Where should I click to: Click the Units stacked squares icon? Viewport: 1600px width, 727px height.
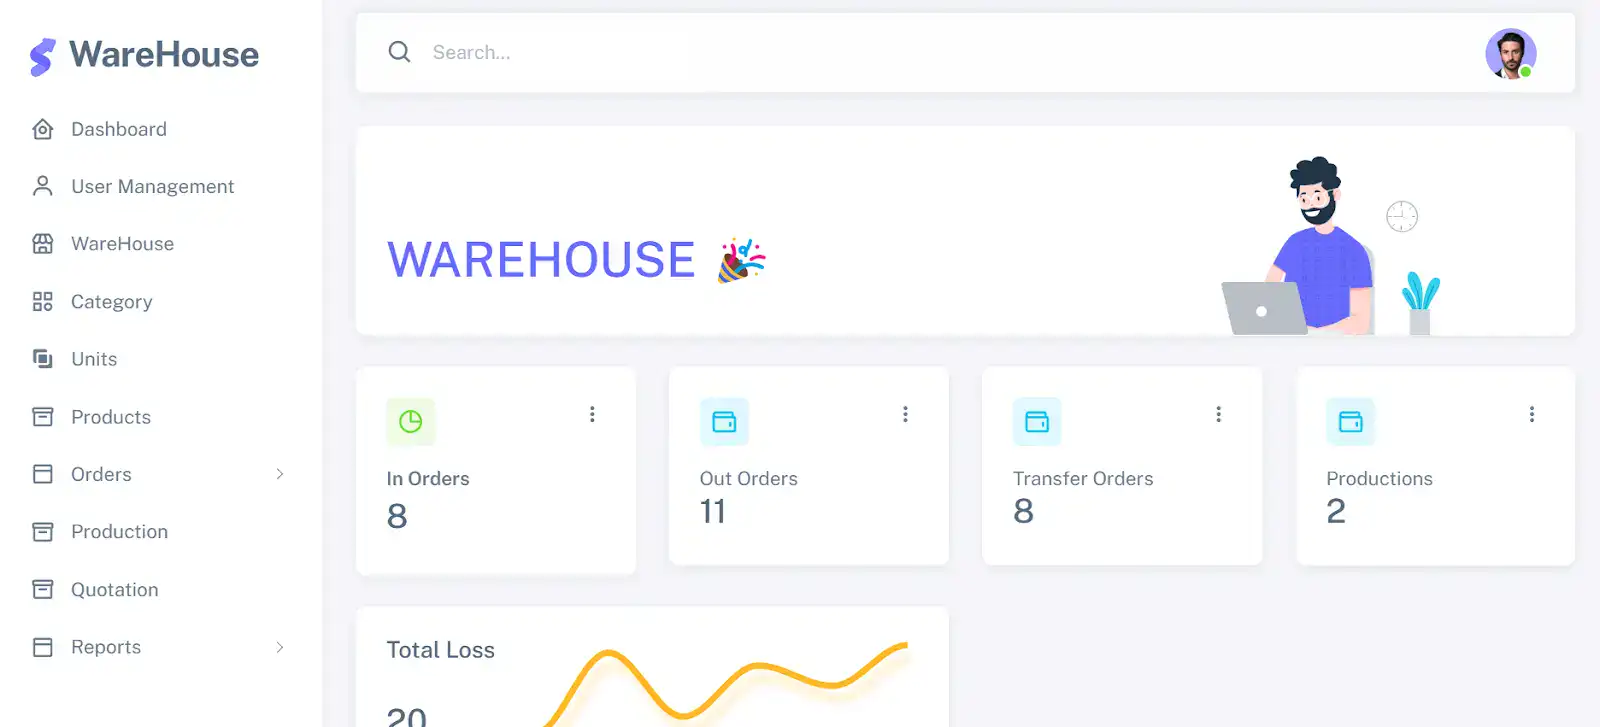42,359
